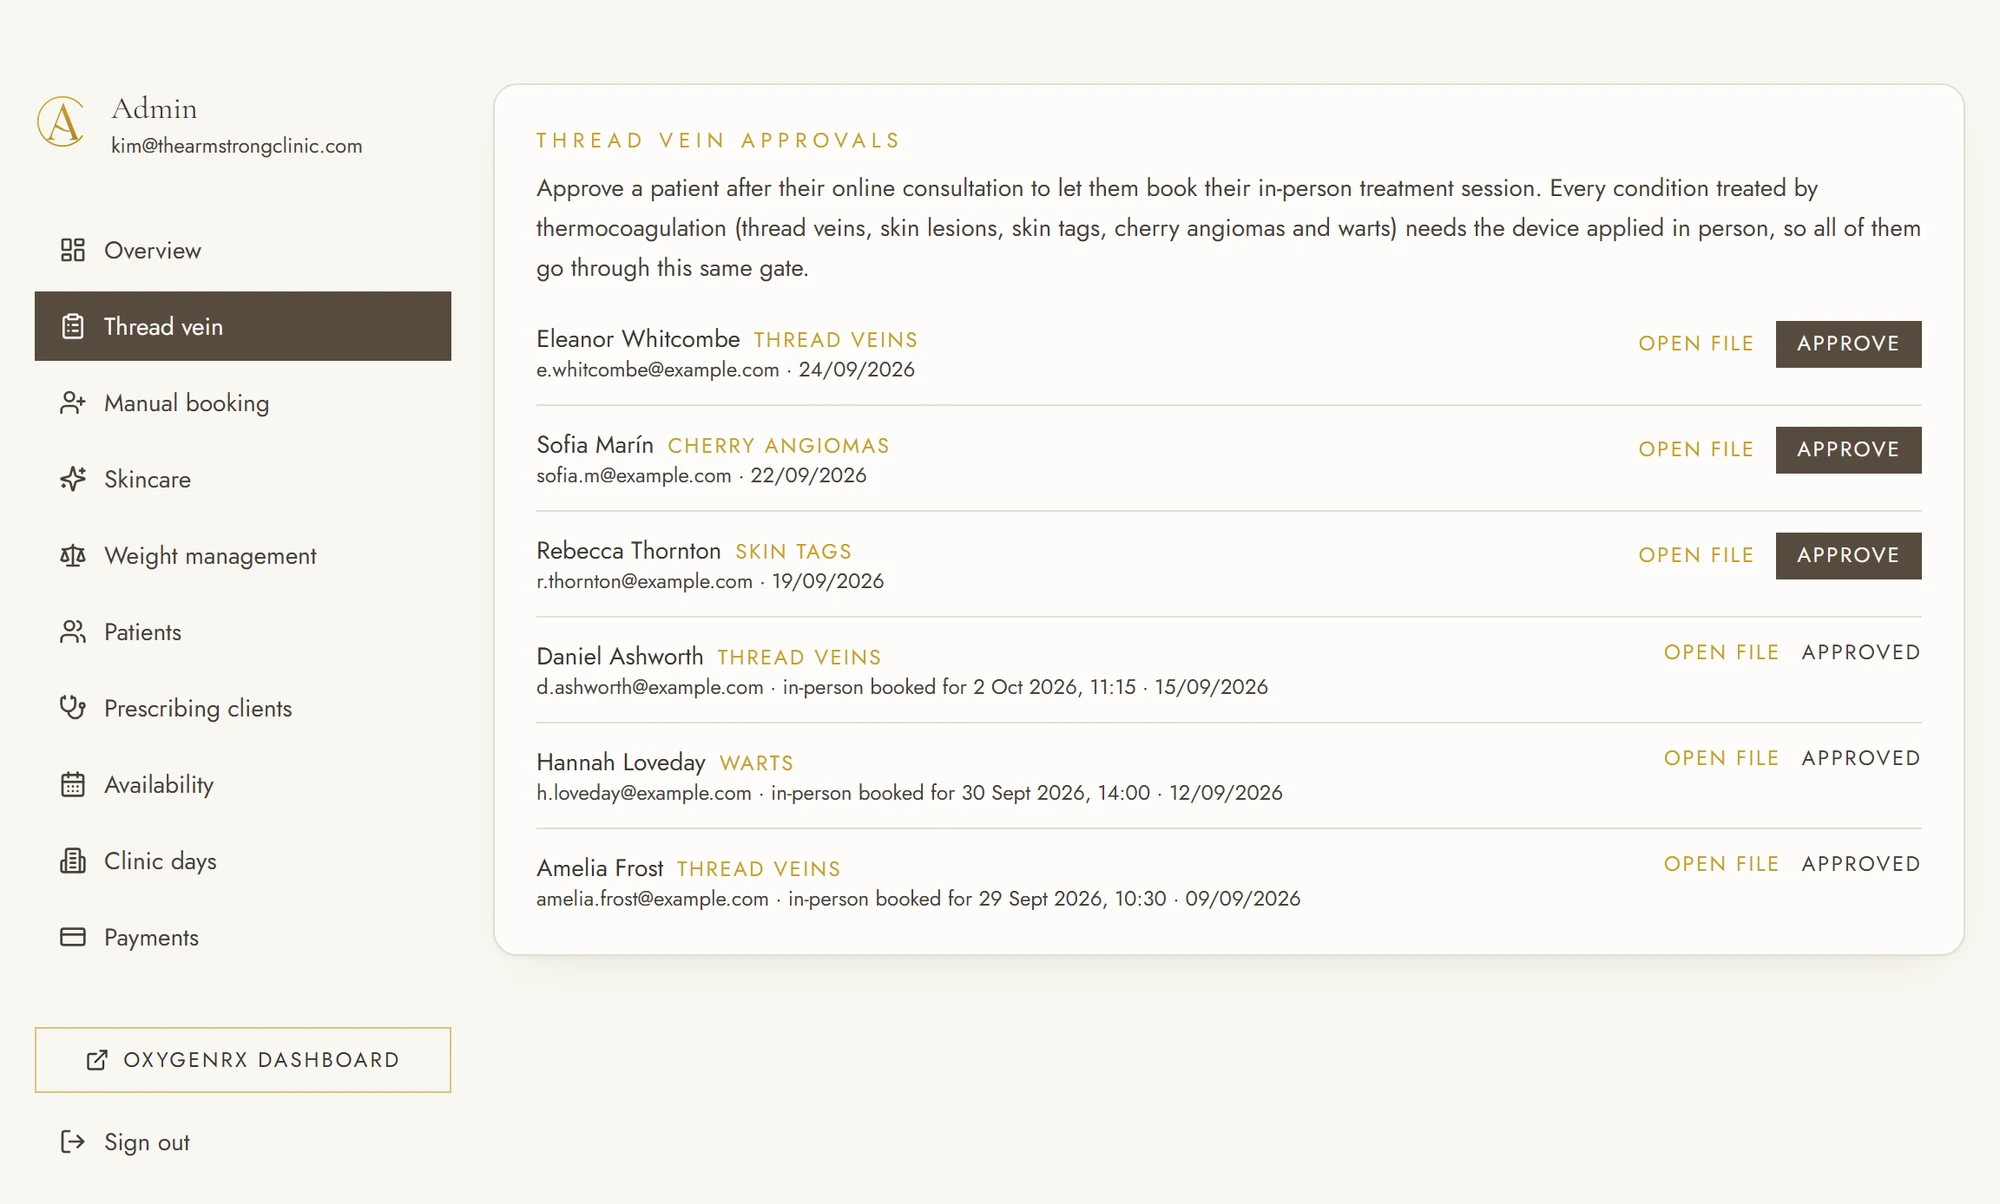Viewport: 2000px width, 1204px height.
Task: Click the Clinic days building icon
Action: [73, 861]
